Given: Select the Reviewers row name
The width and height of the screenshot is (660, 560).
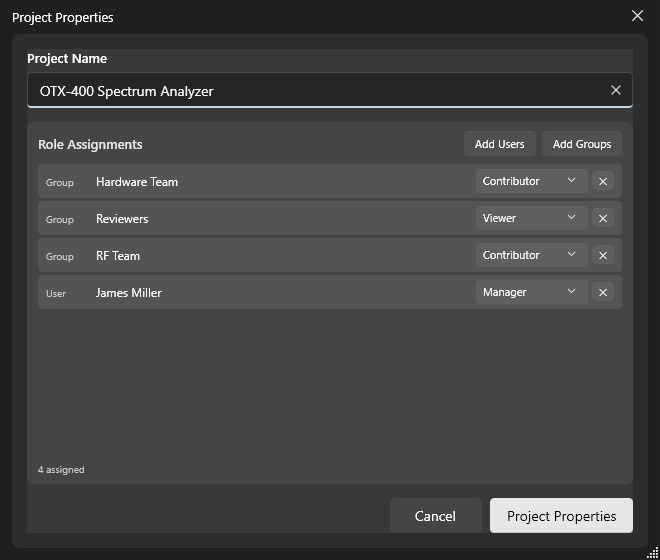Looking at the screenshot, I should point(122,219).
